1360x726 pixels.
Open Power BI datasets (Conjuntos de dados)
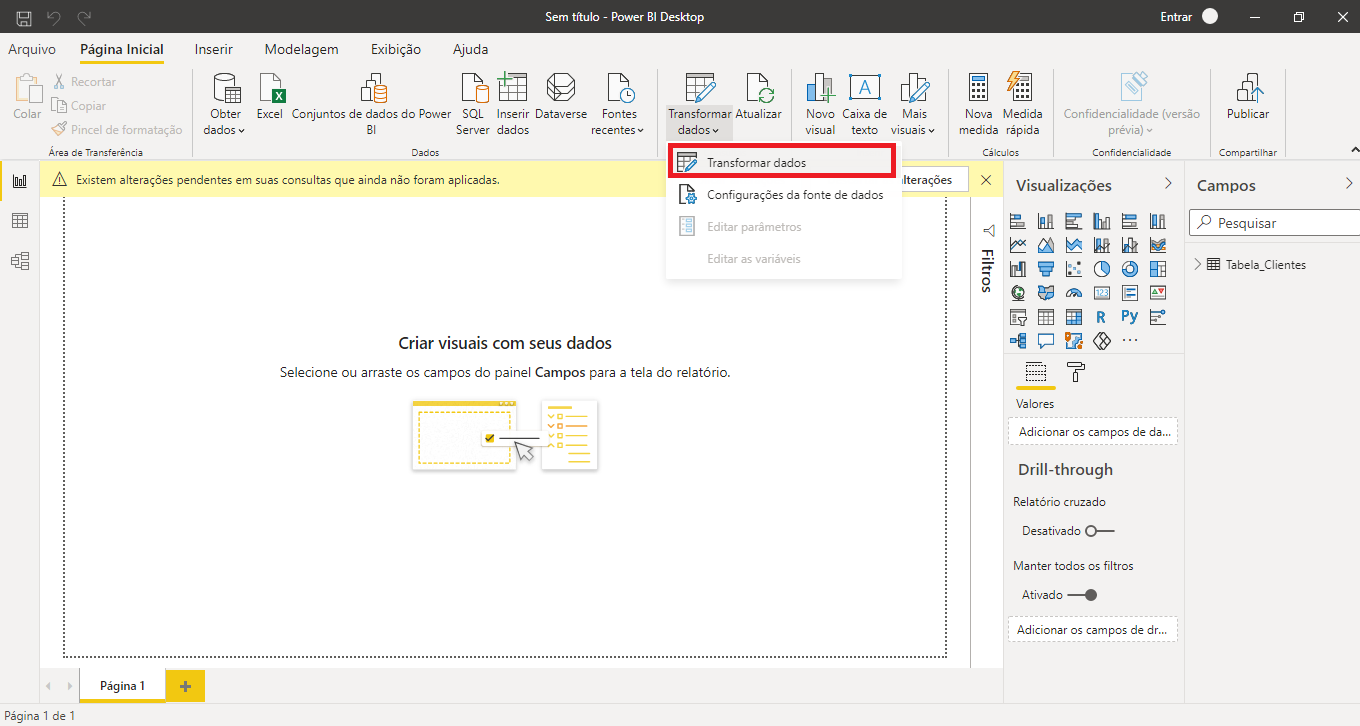point(372,104)
